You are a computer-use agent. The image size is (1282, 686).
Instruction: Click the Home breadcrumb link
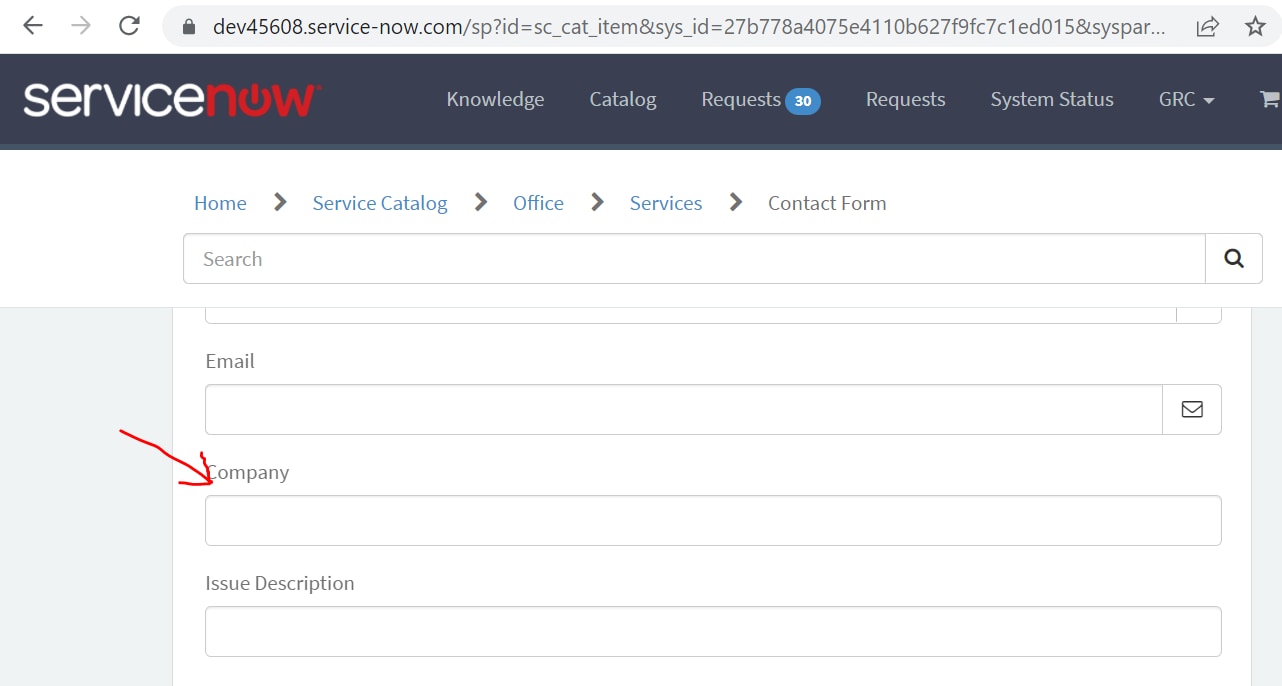click(220, 202)
